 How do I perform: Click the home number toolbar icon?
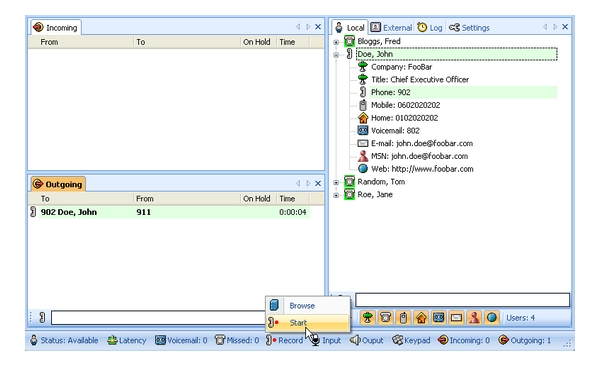(x=421, y=318)
